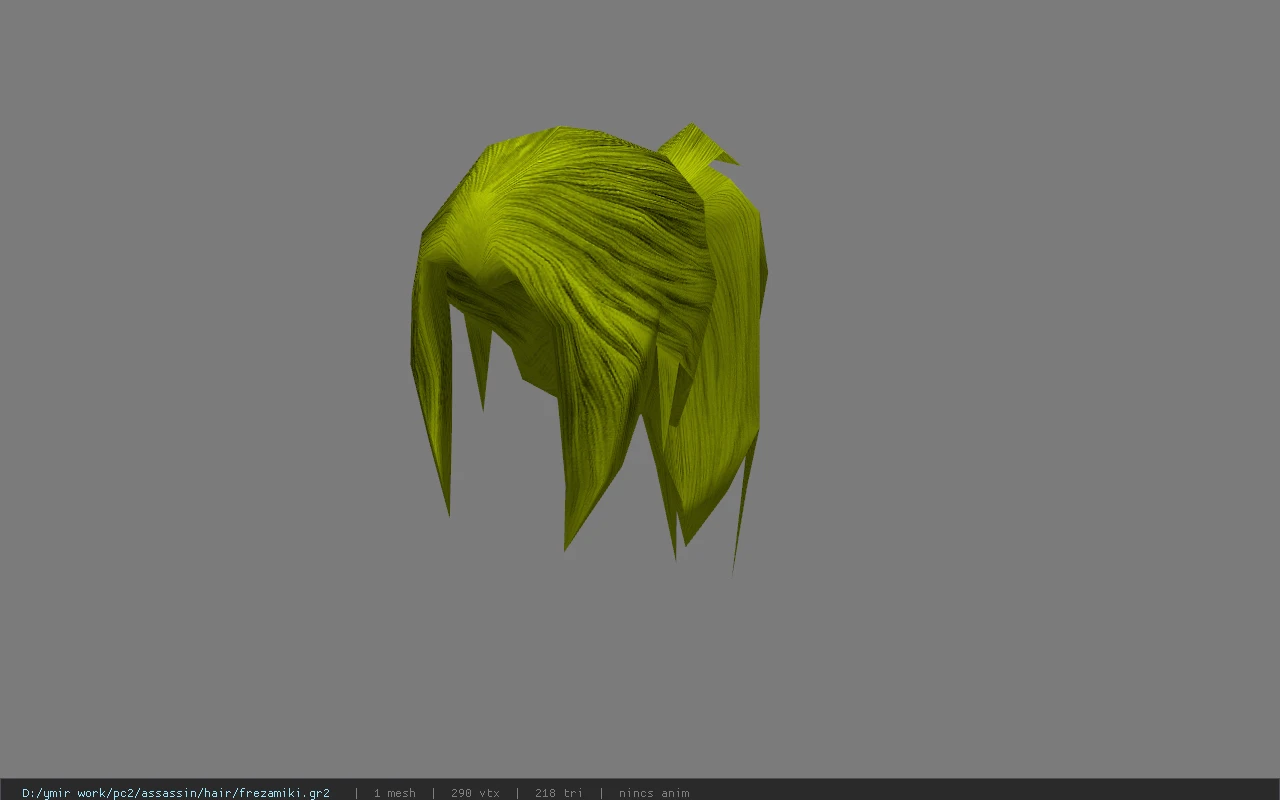Screen dimensions: 1280x800
Task: Click the 'nincs anim' status entry
Action: (x=654, y=793)
